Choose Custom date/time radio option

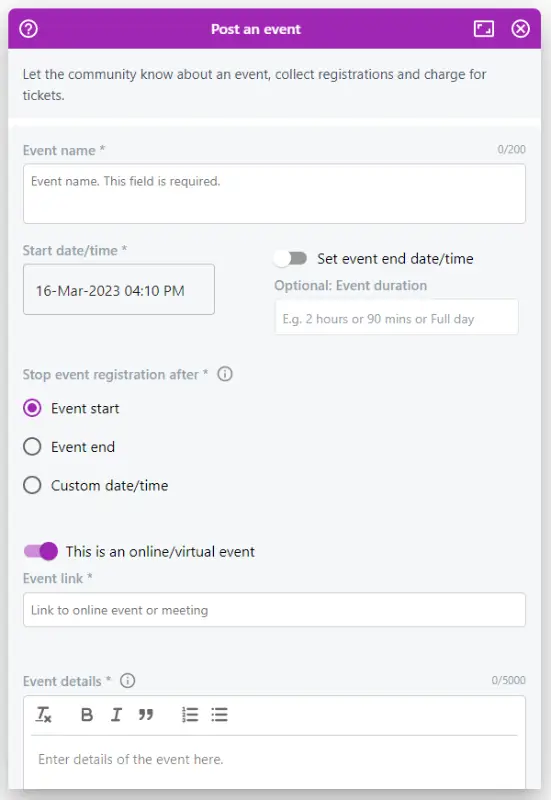[x=32, y=485]
